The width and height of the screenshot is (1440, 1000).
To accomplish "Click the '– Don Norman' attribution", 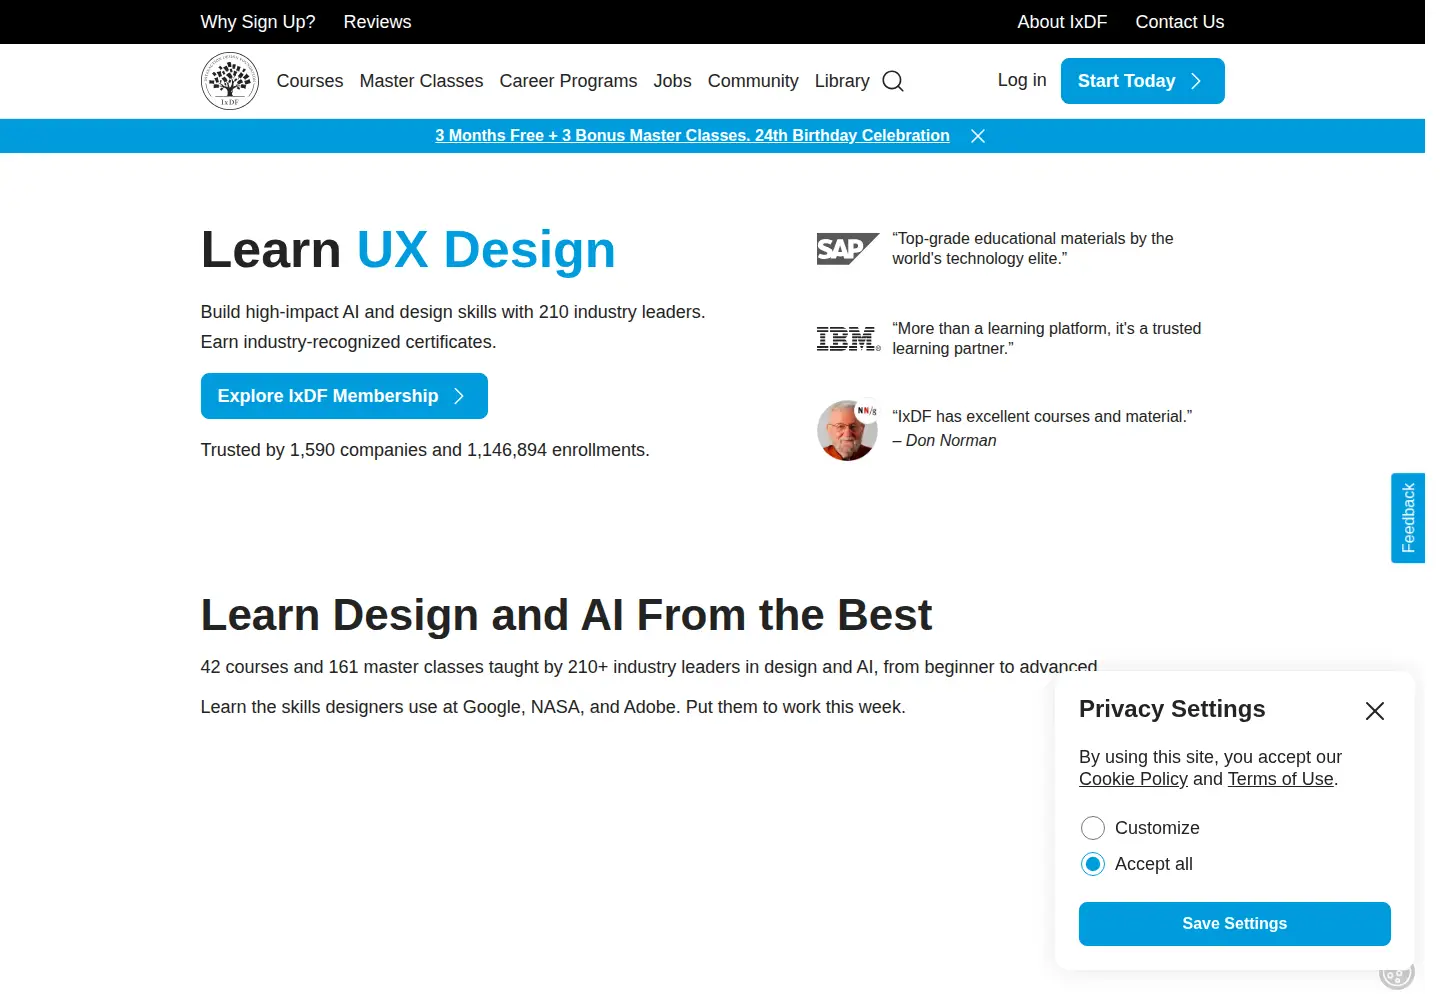I will 944,441.
